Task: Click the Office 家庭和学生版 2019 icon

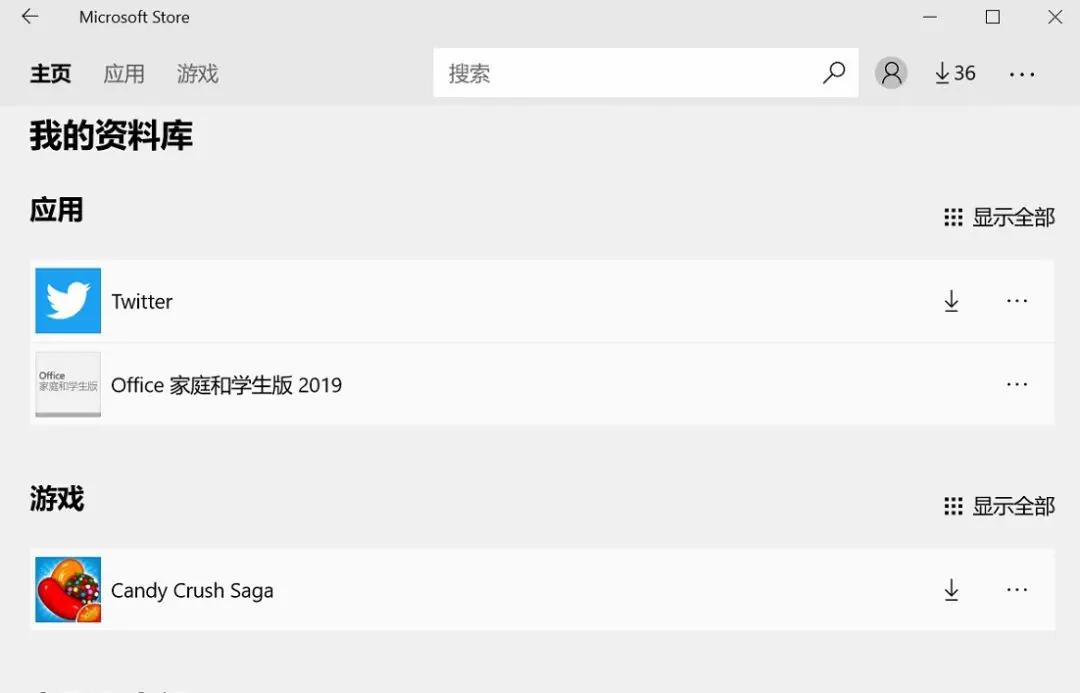Action: point(67,384)
